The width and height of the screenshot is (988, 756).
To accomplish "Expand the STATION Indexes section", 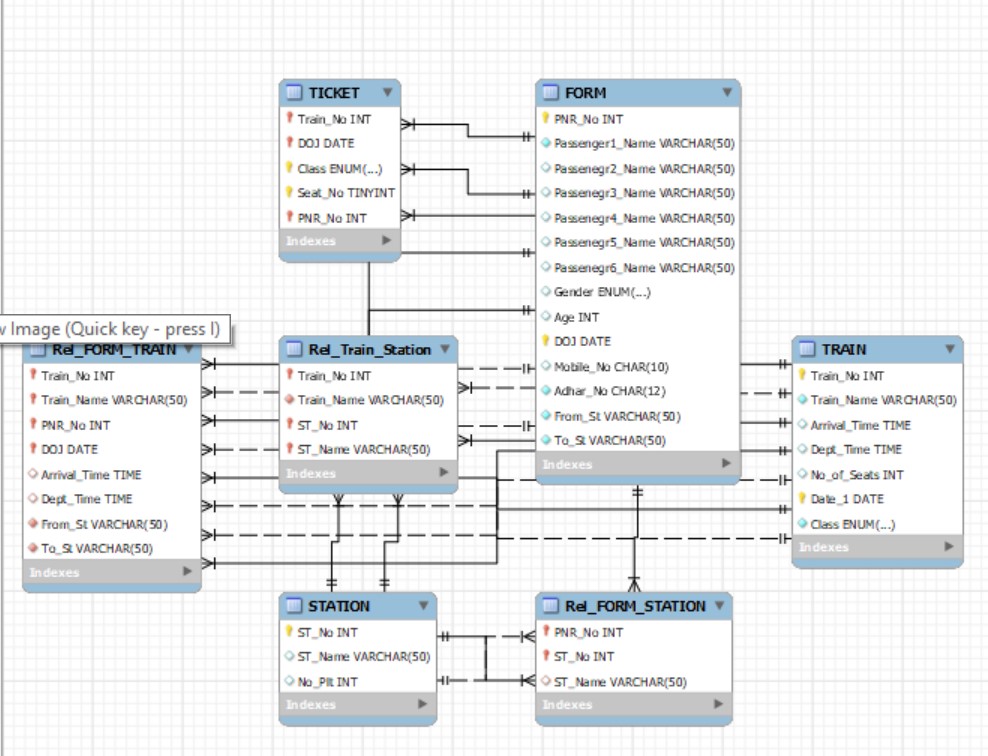I will coord(422,704).
